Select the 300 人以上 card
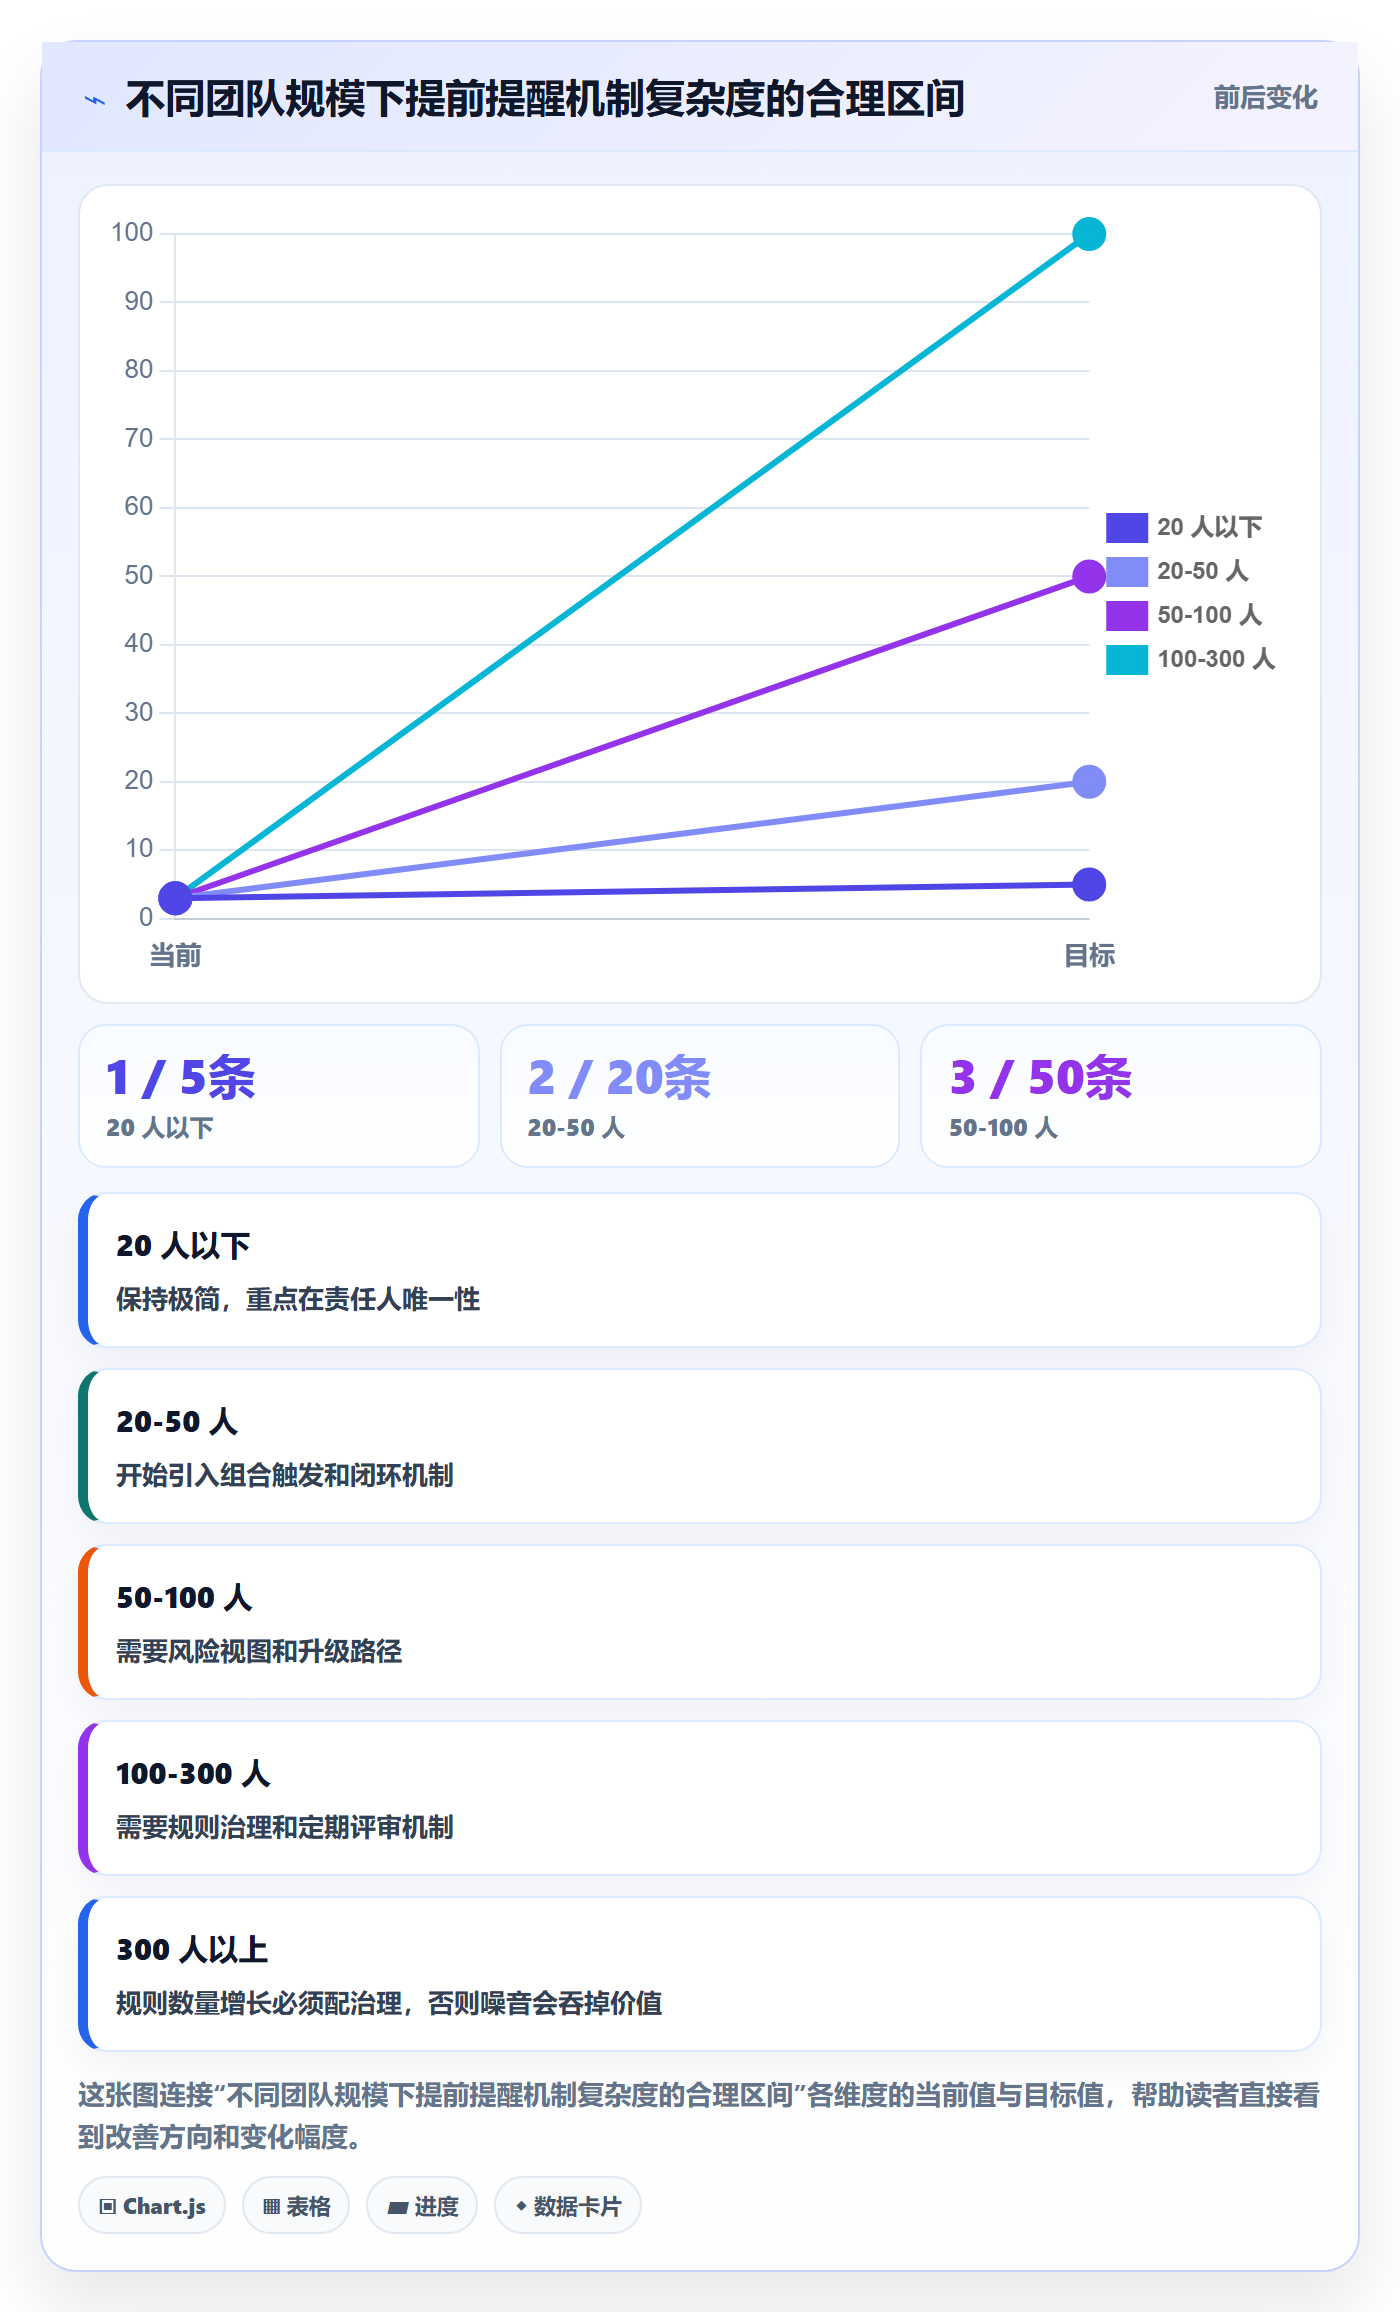The width and height of the screenshot is (1400, 2312). click(x=700, y=1974)
